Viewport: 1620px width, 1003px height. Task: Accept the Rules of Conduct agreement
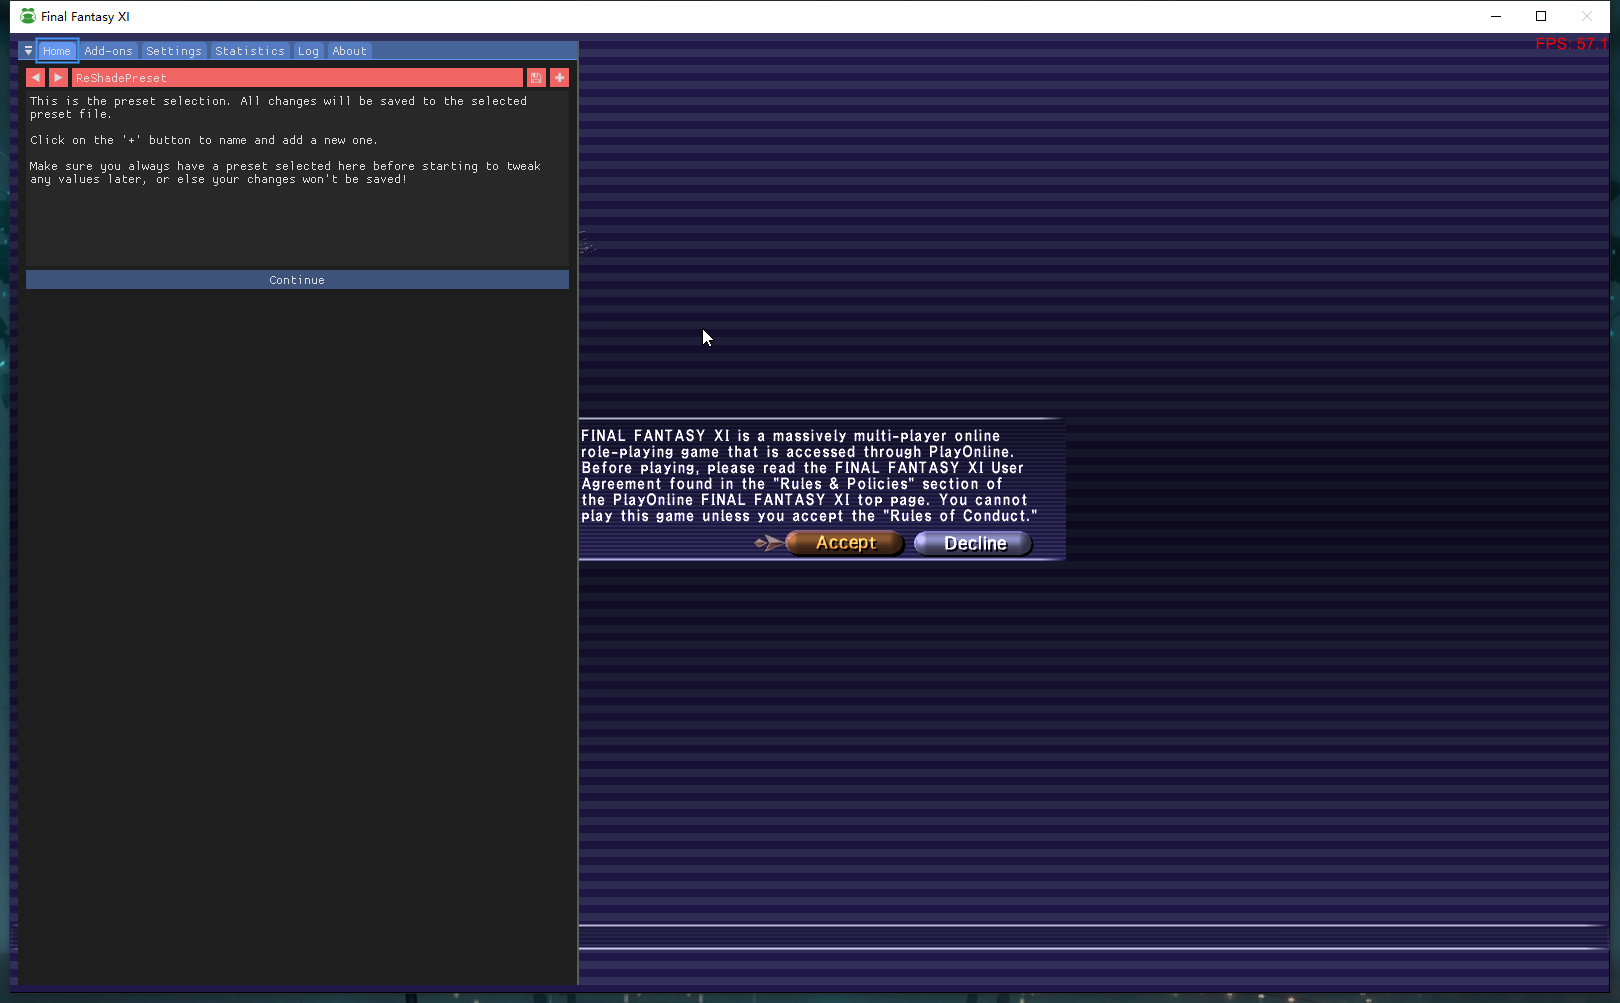click(x=845, y=543)
